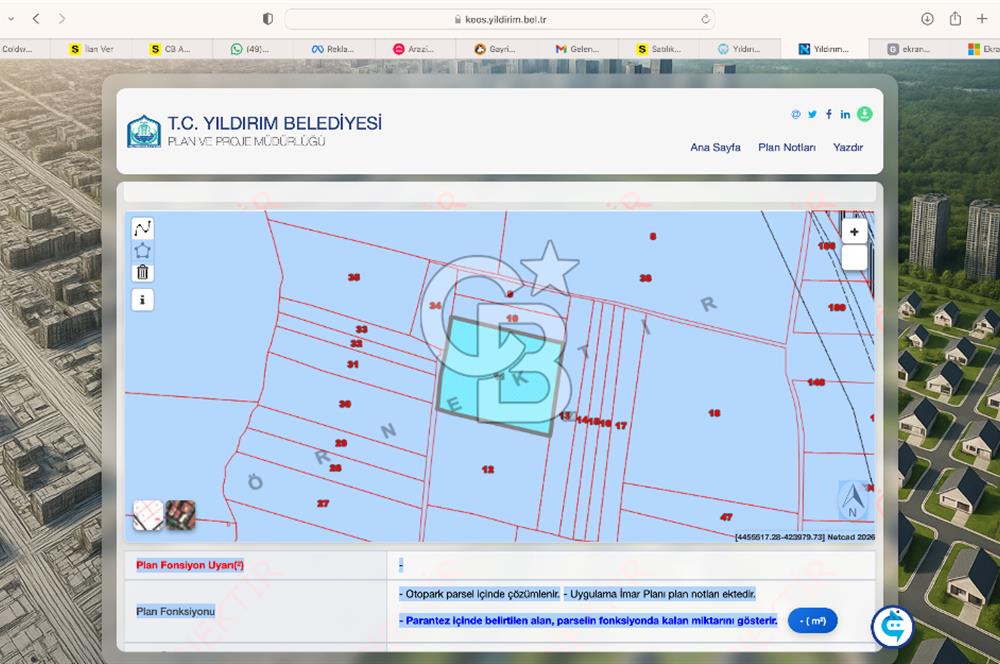1000x664 pixels.
Task: Select the polyline measure tool
Action: (x=142, y=228)
